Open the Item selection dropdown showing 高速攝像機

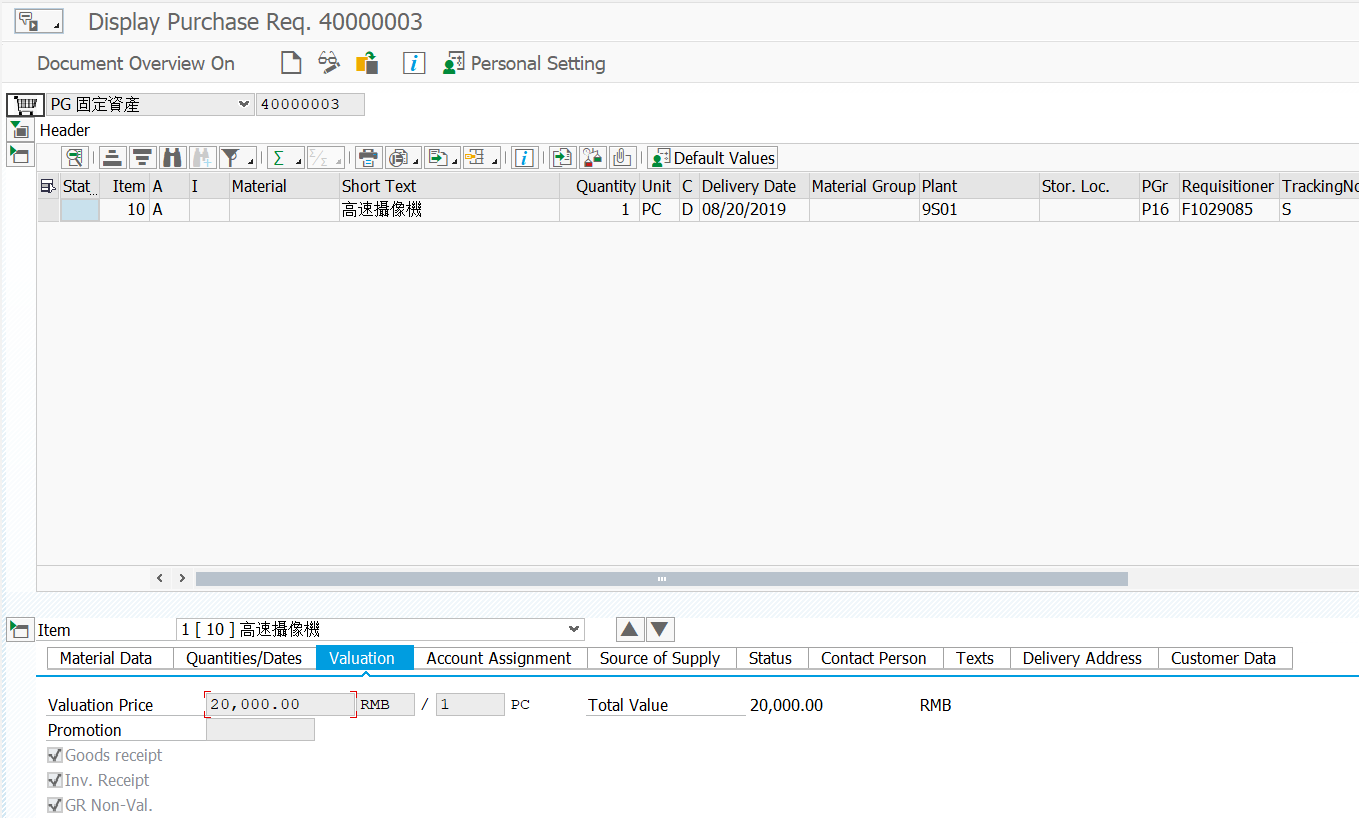pos(573,629)
